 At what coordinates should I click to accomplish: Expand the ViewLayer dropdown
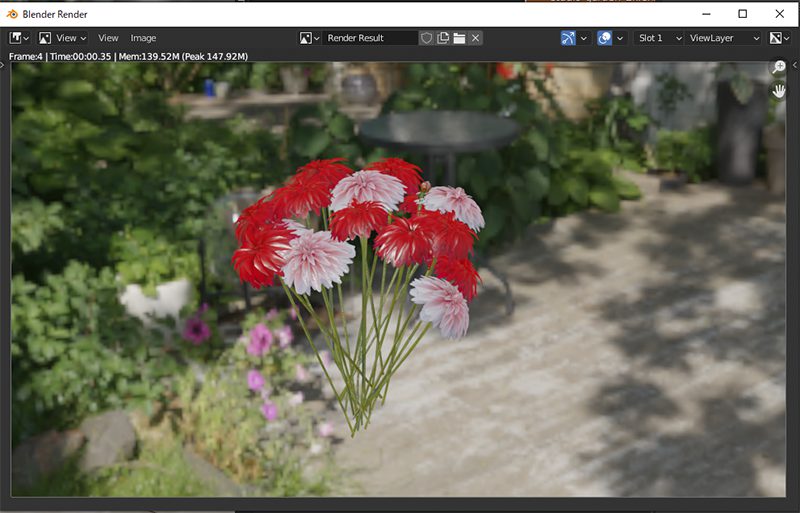pos(724,38)
